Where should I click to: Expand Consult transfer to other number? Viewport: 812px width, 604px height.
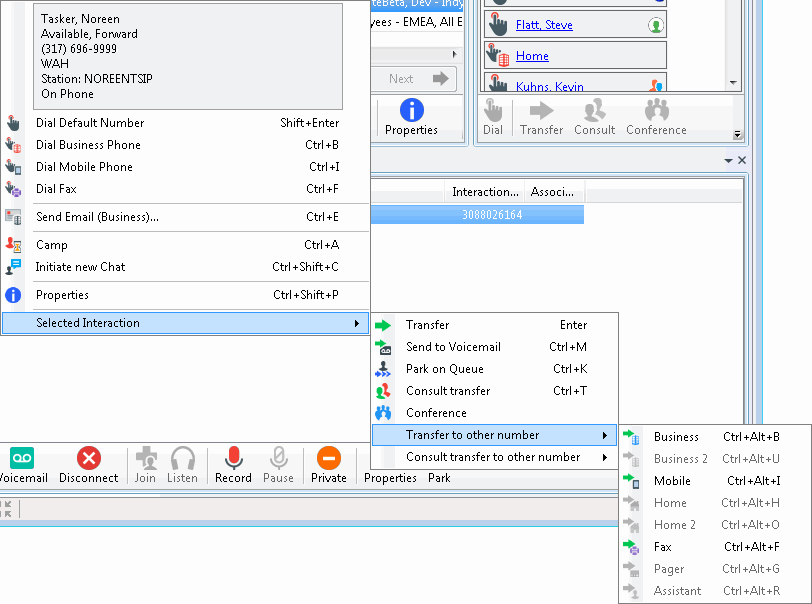point(492,457)
